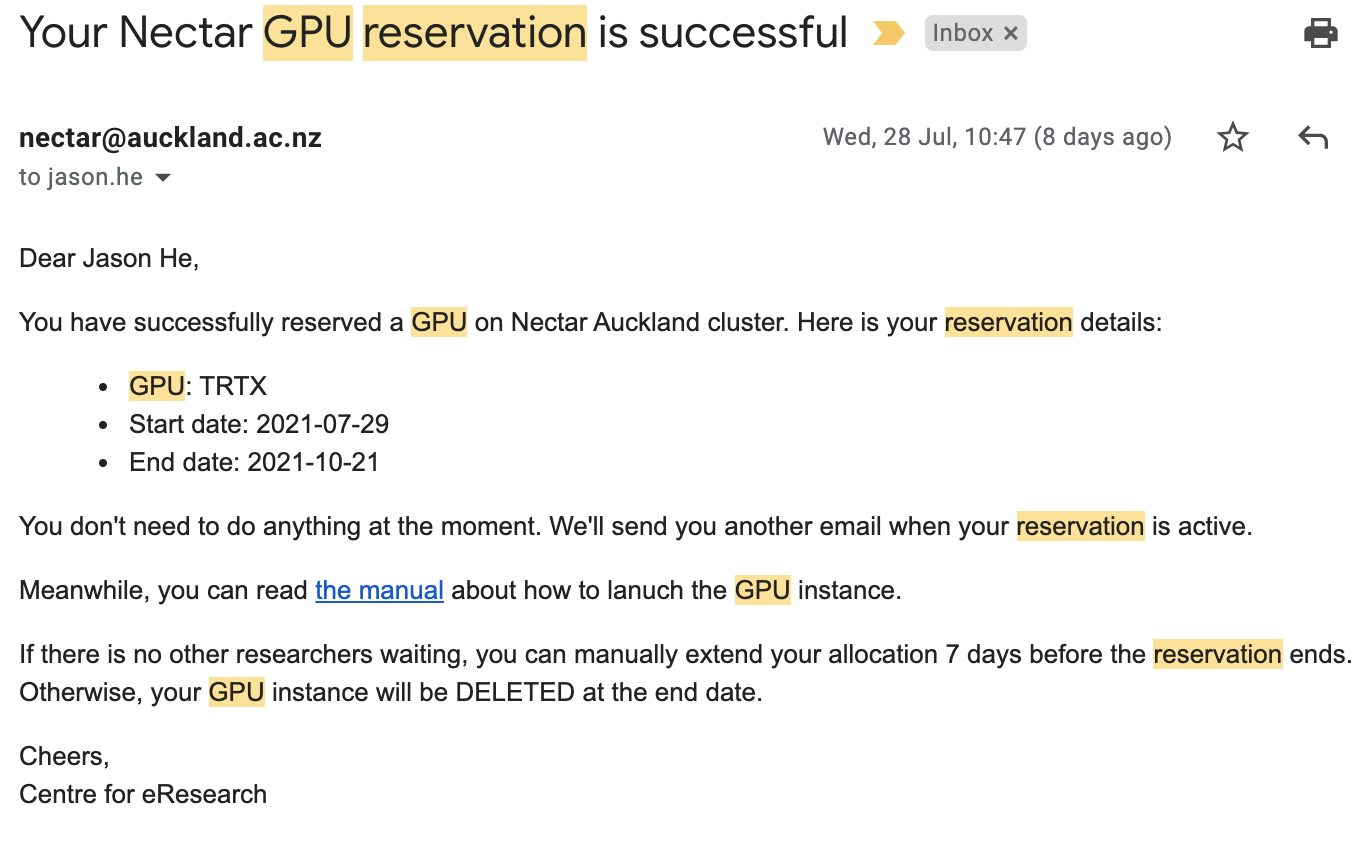Click highlighted 'reservation' in the subject line
Screen dimensions: 1354x851
pos(475,33)
